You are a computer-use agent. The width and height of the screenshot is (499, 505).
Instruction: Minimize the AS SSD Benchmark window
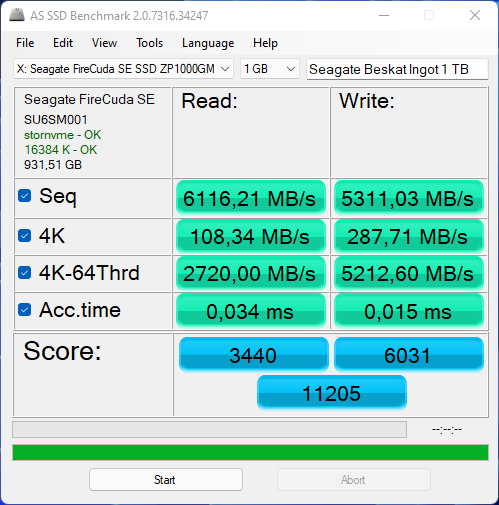pos(384,15)
